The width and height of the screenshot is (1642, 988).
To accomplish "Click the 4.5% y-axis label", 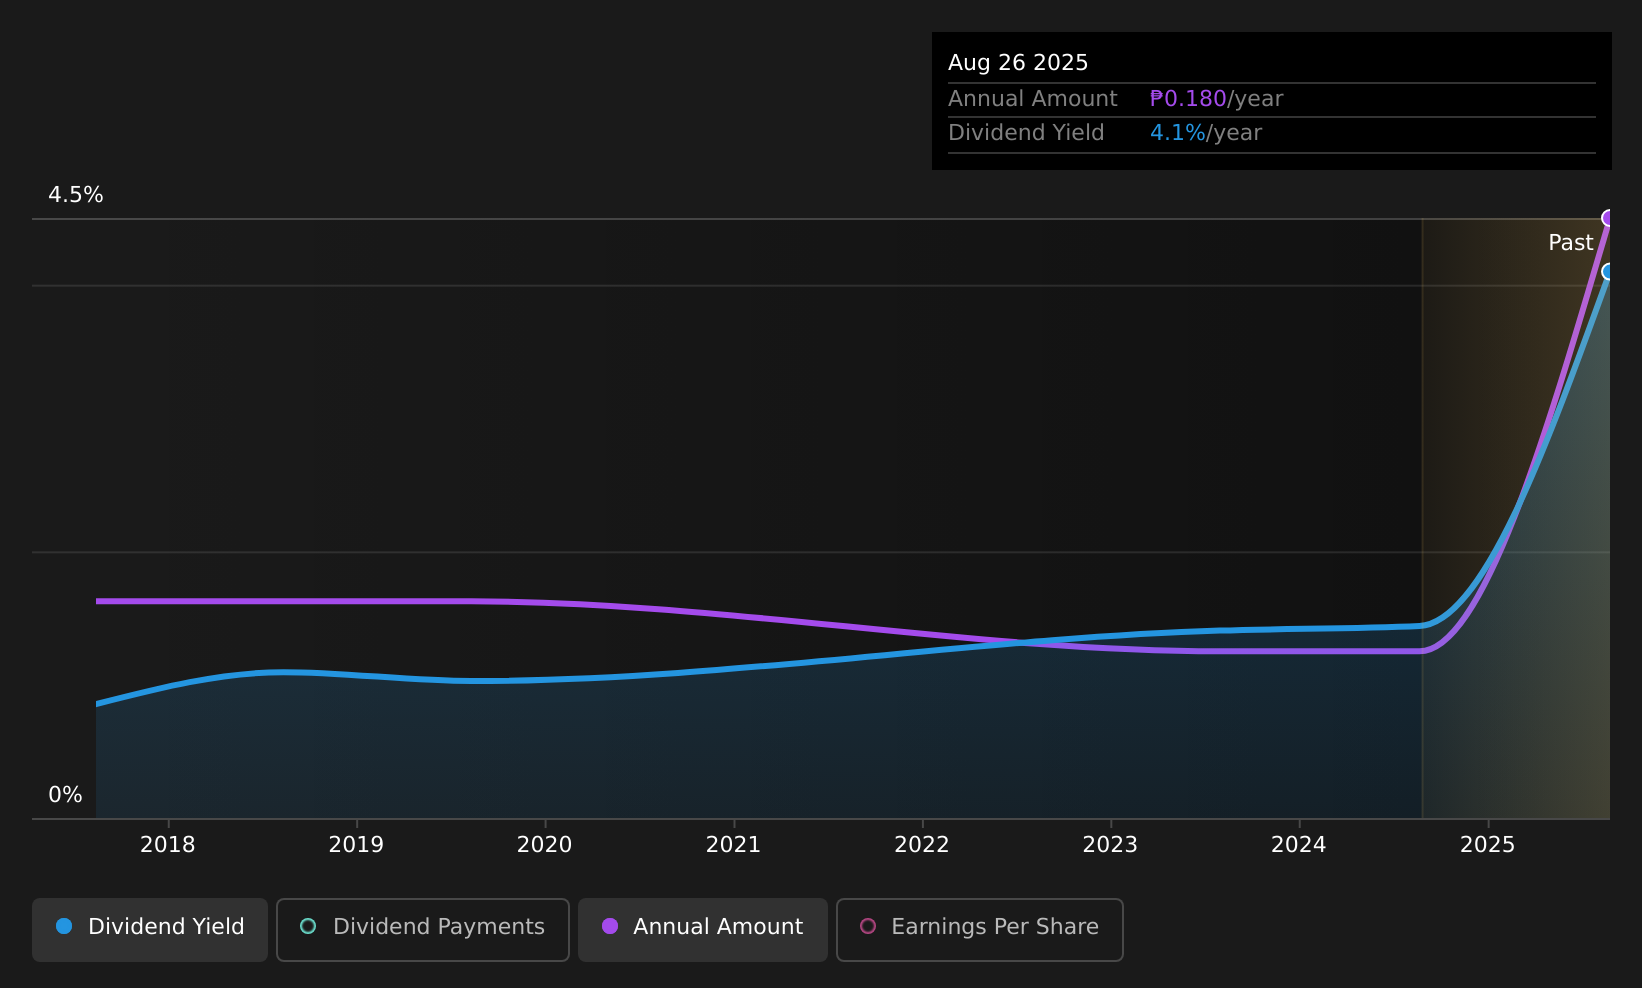I will tap(76, 195).
